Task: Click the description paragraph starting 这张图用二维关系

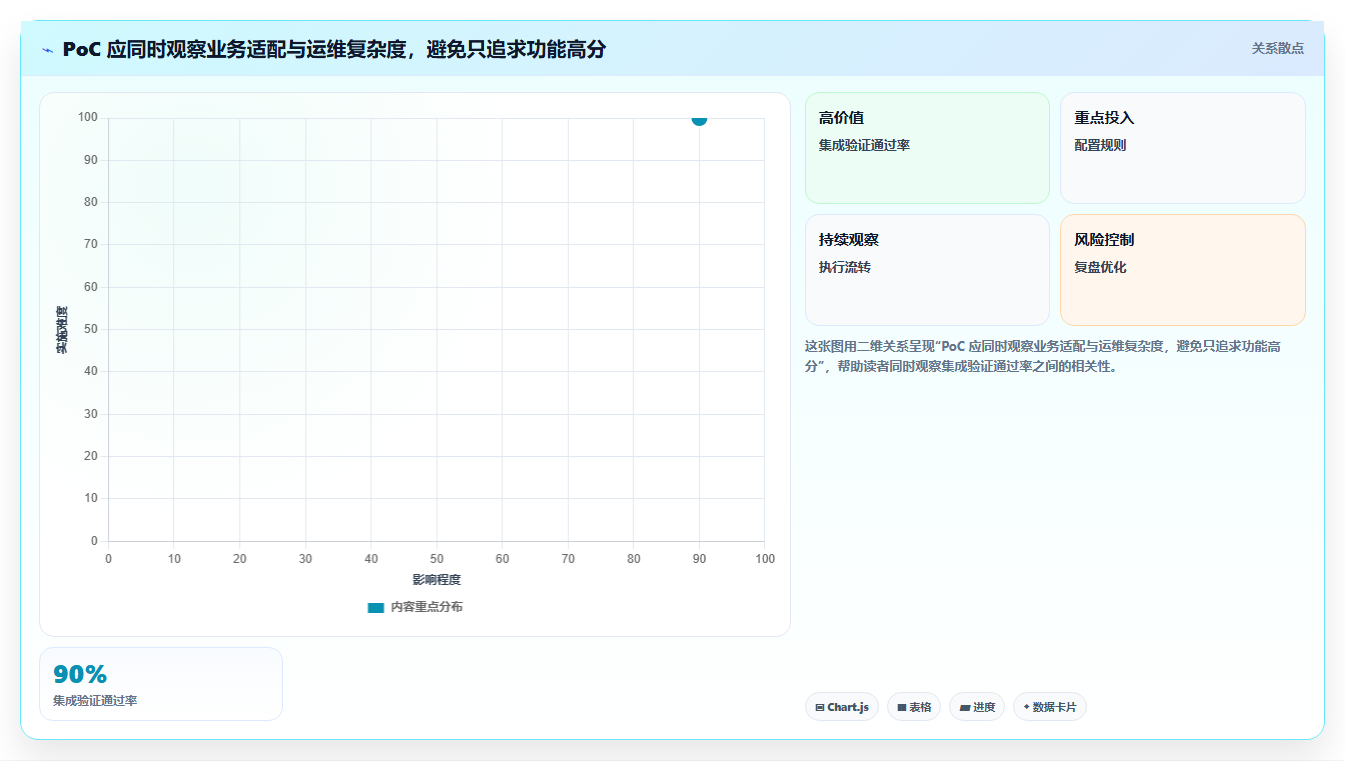Action: pos(1043,356)
